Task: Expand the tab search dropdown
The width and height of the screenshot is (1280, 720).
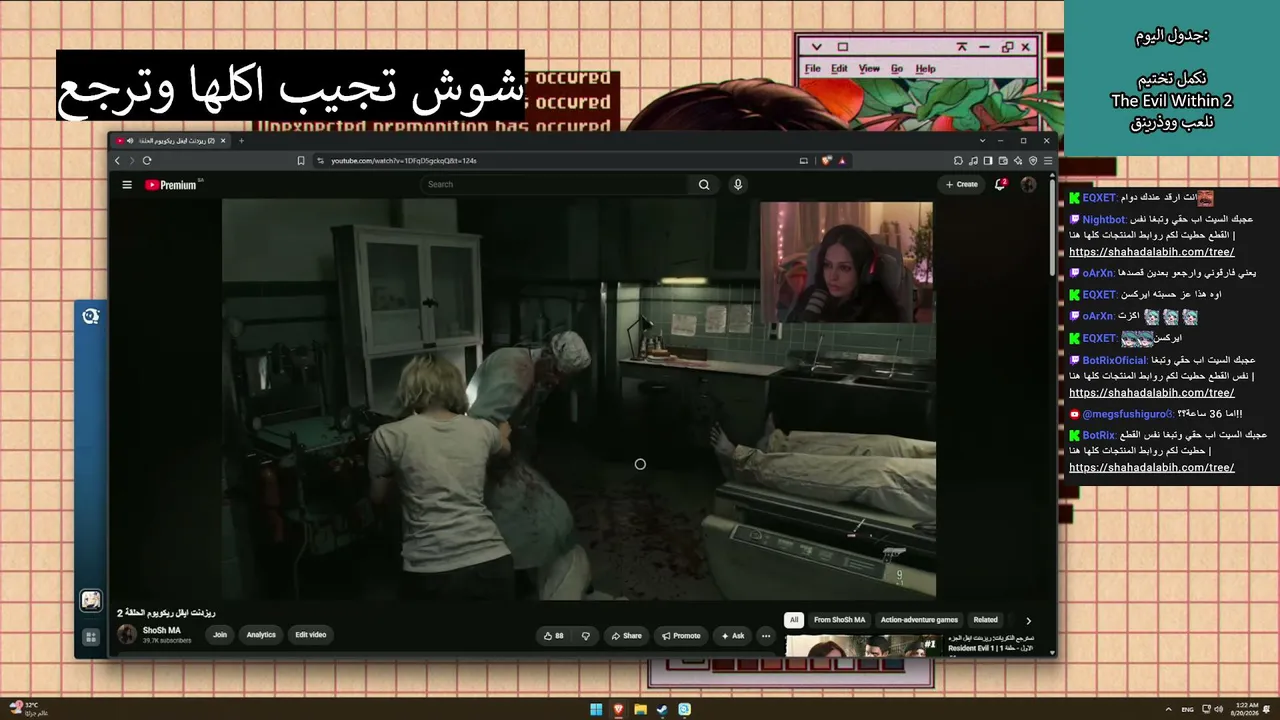Action: (x=983, y=141)
